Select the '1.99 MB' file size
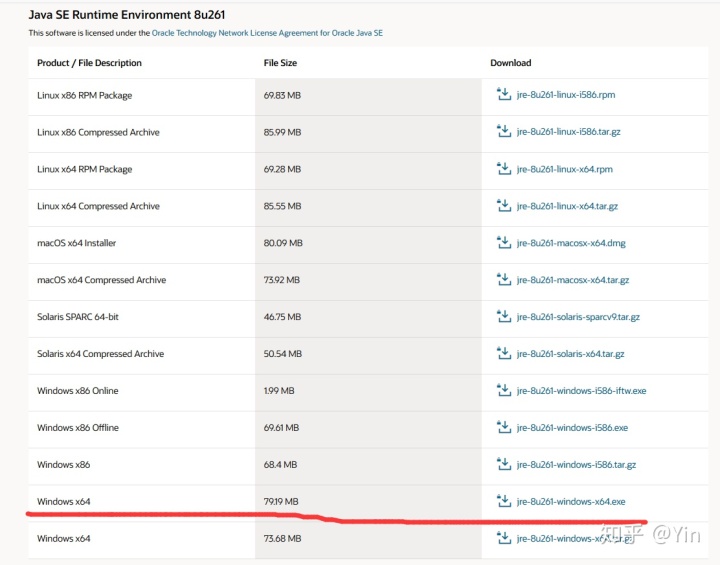720x565 pixels. point(279,390)
